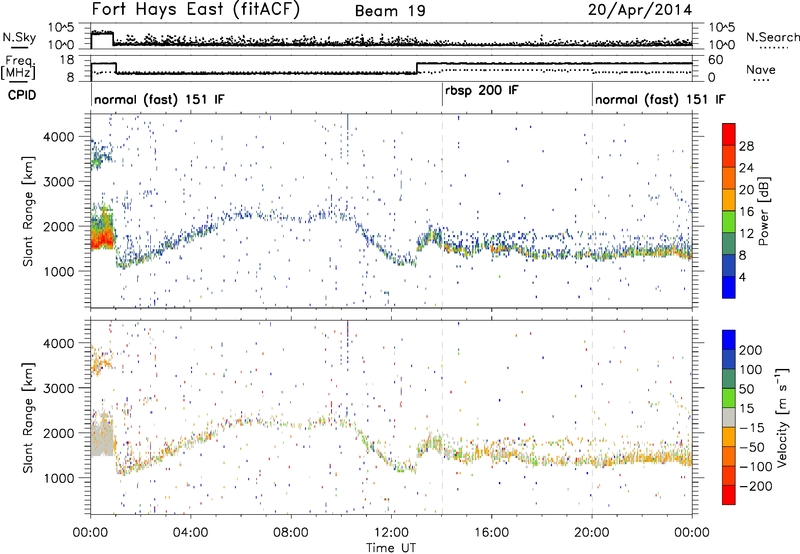Pick the blue top segment of the velocity colorbar
800x554 pixels.
(x=729, y=340)
